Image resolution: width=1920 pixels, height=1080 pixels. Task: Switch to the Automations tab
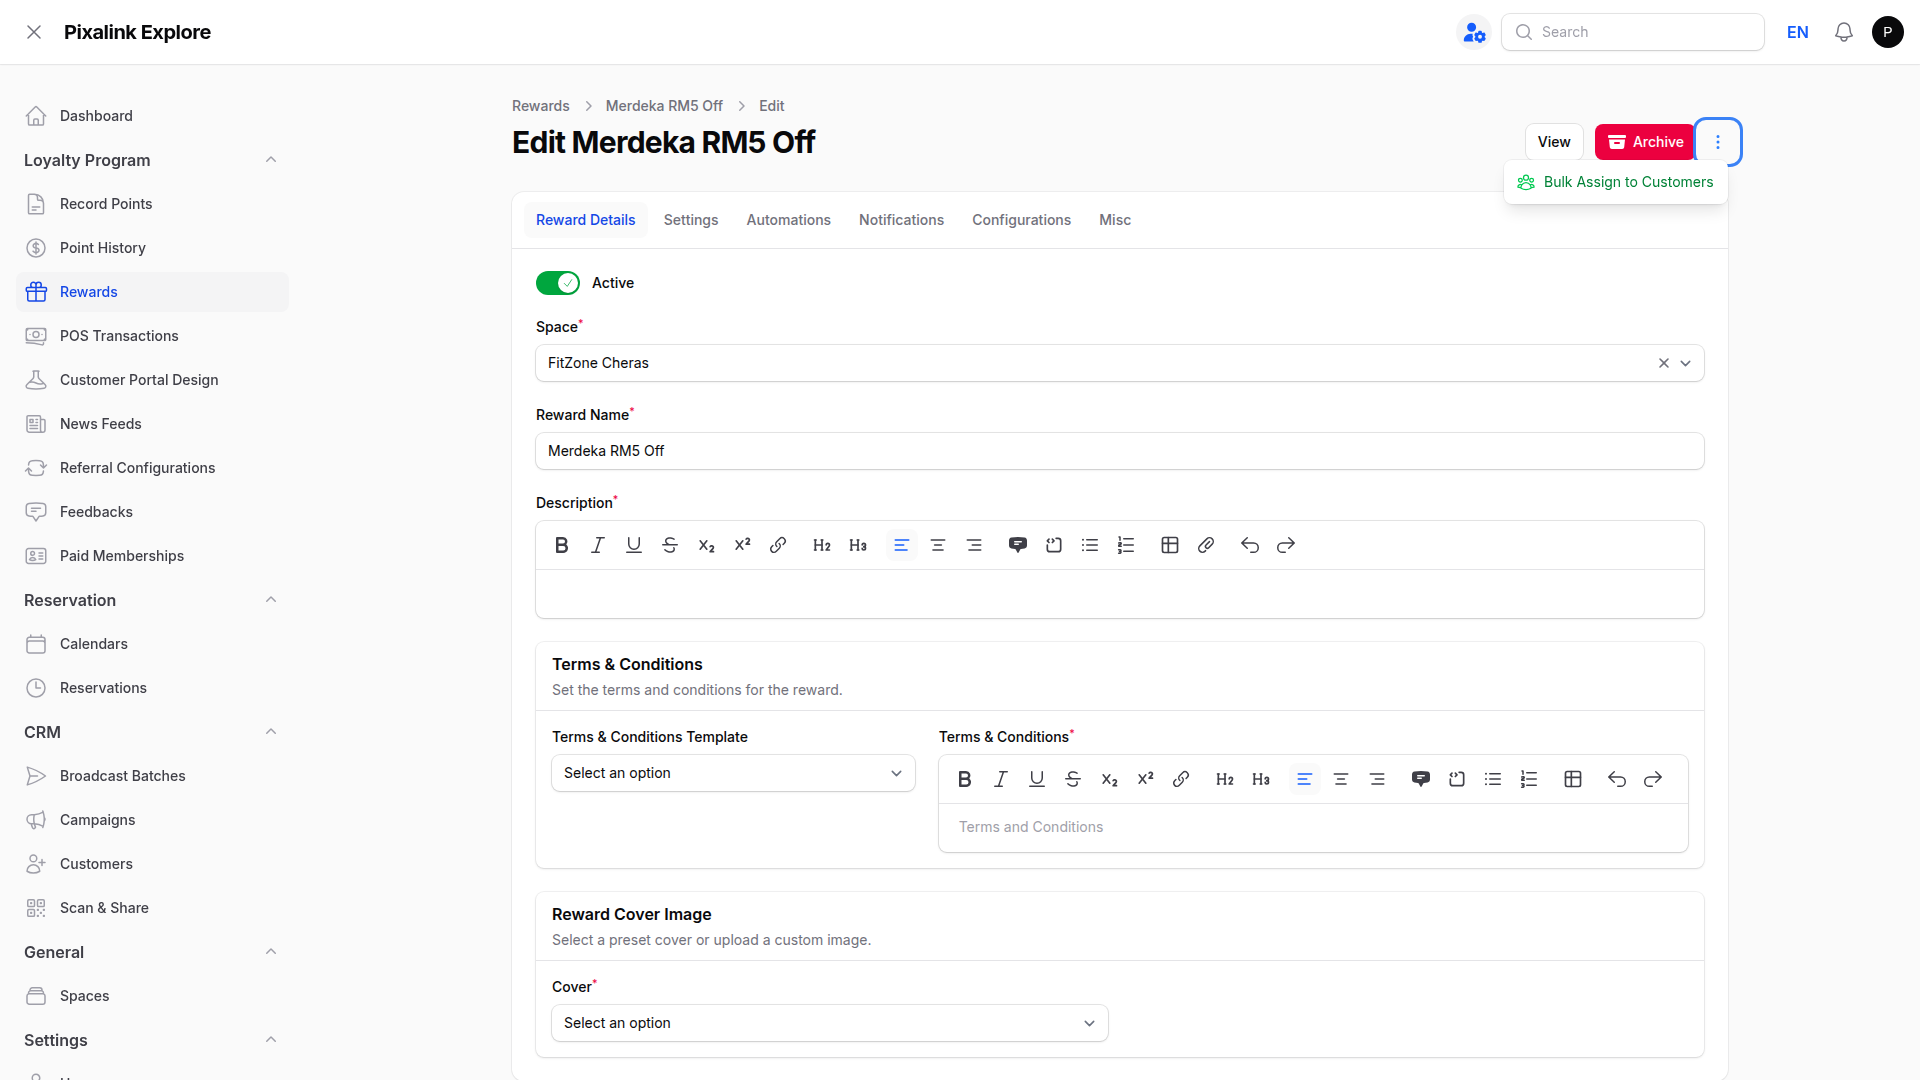coord(788,220)
